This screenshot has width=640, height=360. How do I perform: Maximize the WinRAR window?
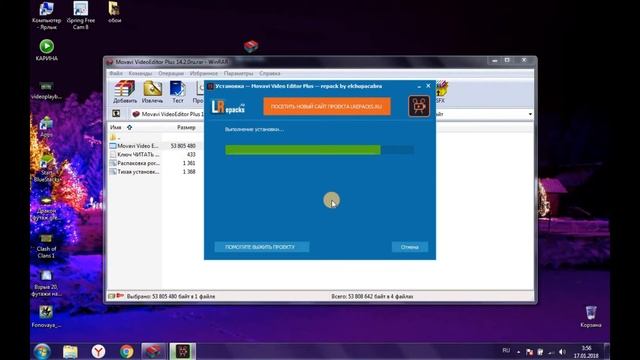pyautogui.click(x=507, y=60)
